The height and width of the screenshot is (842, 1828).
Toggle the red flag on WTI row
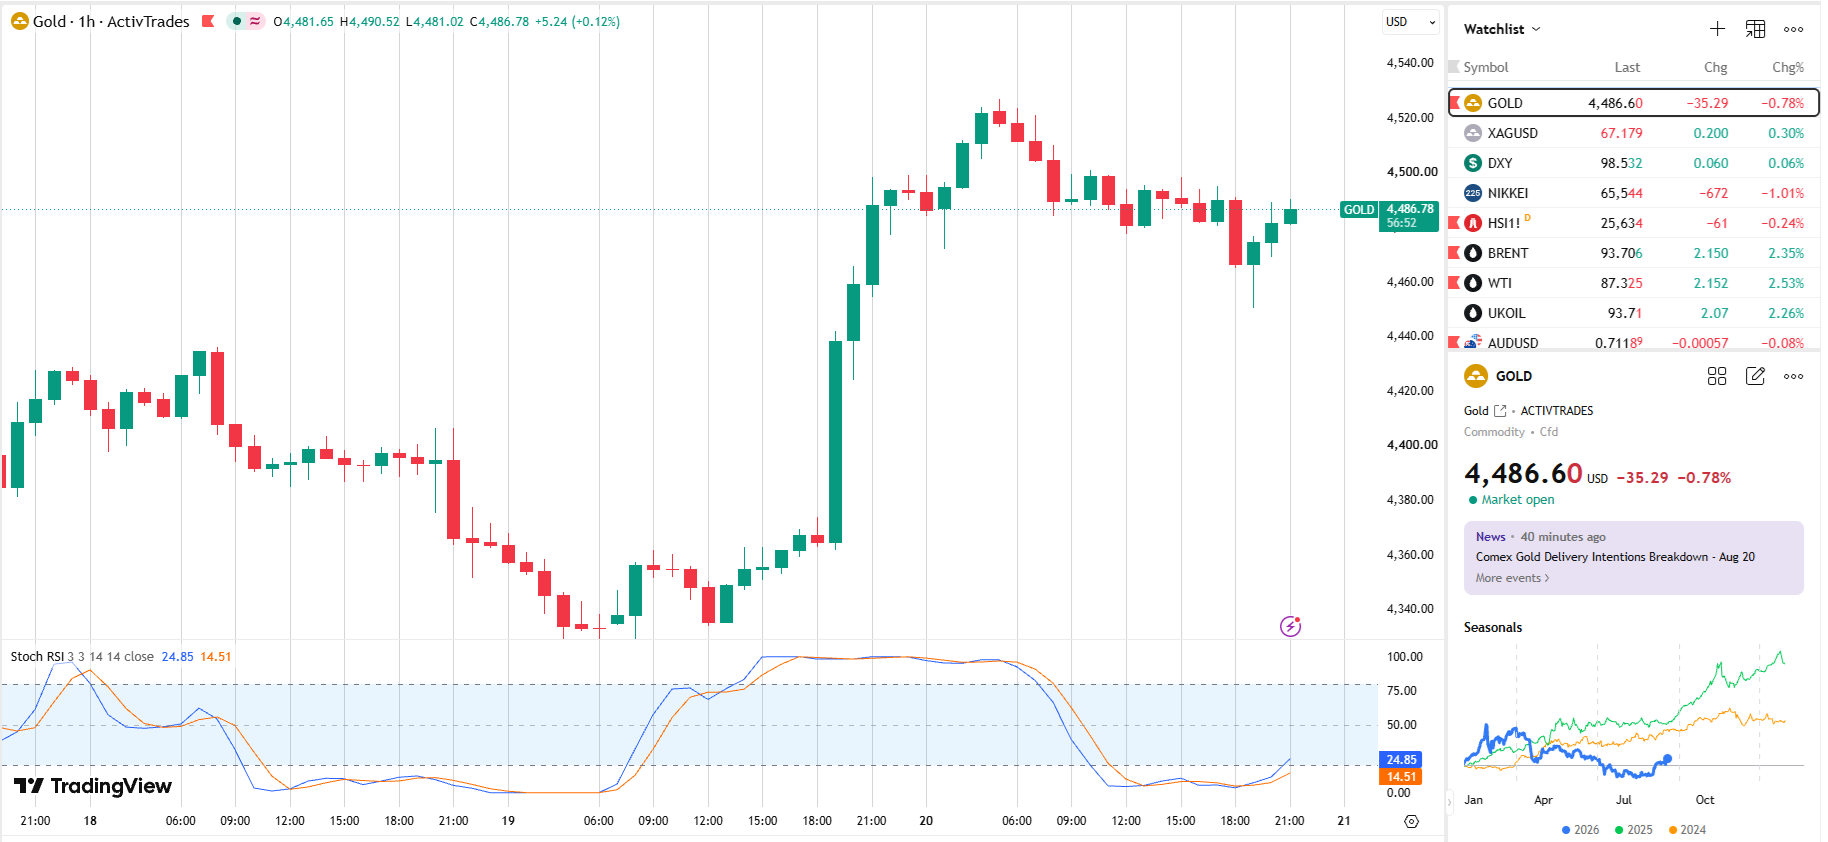(x=1454, y=283)
